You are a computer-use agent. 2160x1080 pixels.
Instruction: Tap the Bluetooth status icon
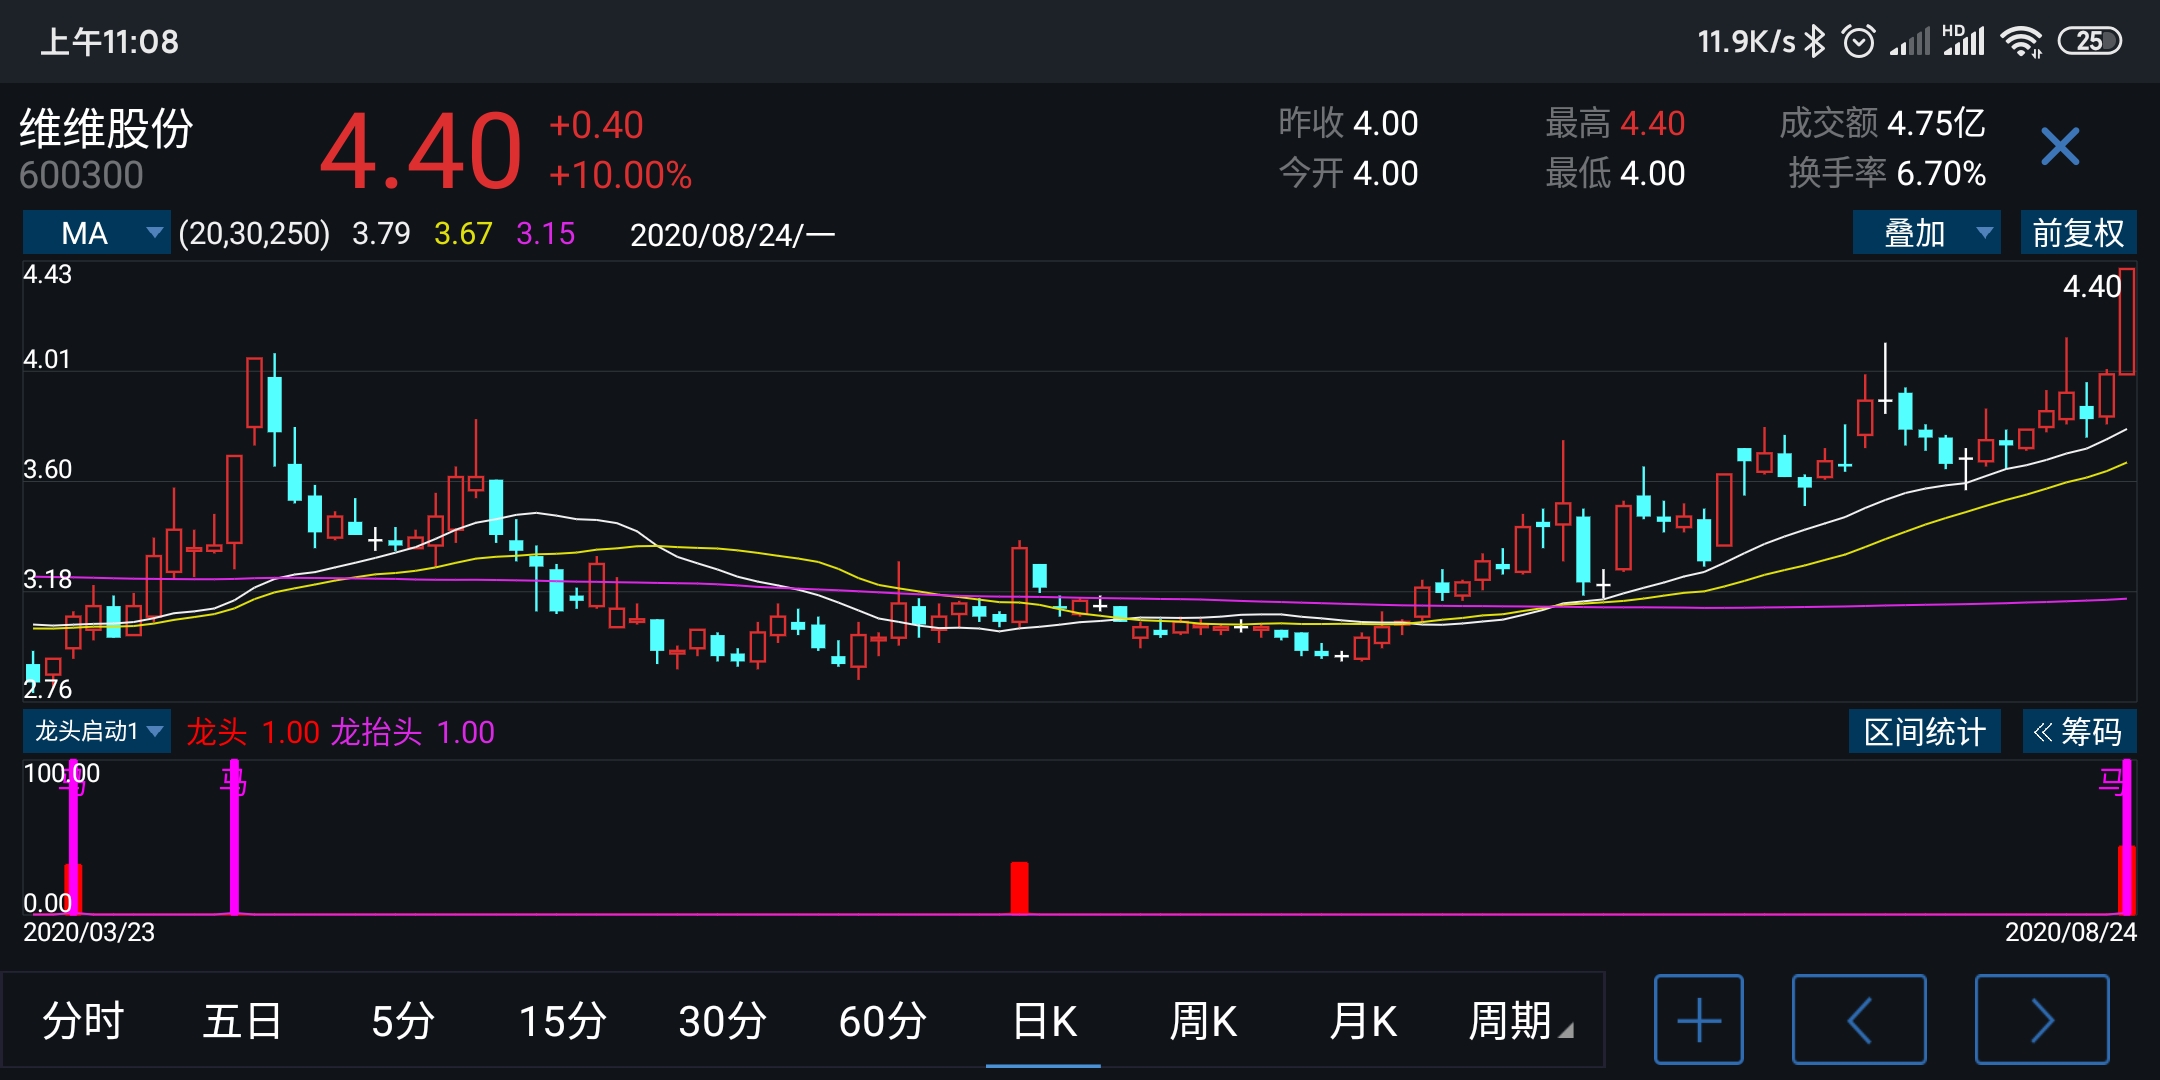pyautogui.click(x=1815, y=41)
